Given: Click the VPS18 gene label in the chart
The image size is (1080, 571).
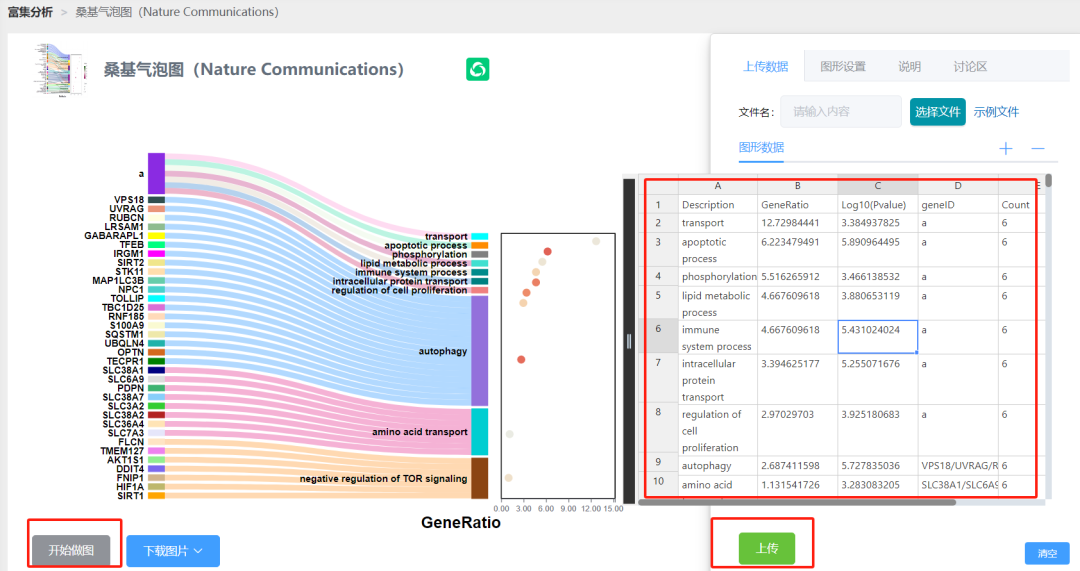Looking at the screenshot, I should [129, 200].
